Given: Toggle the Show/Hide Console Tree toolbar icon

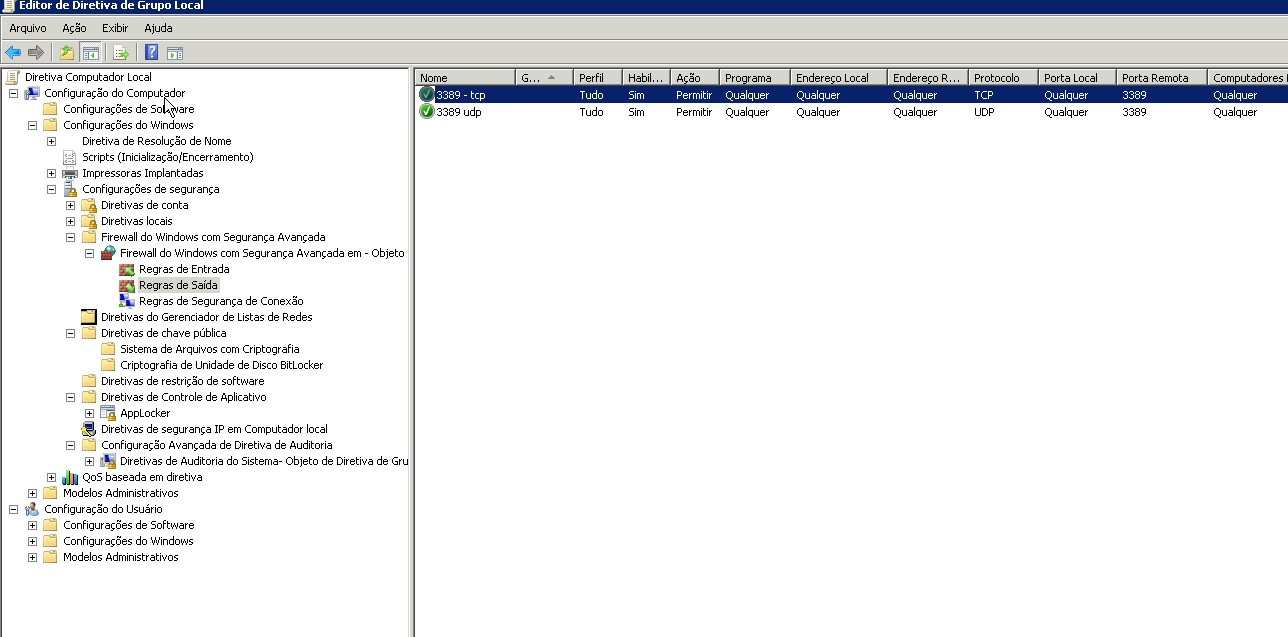Looking at the screenshot, I should point(91,53).
